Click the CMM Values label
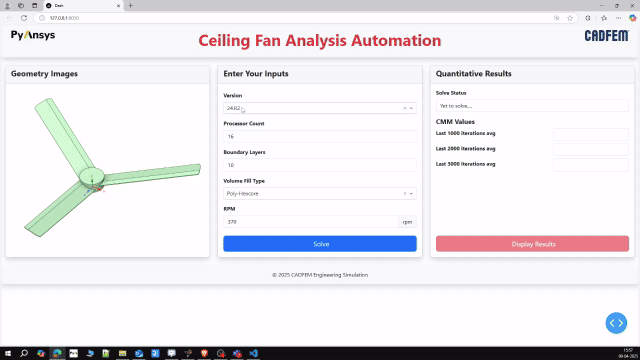This screenshot has height=360, width=640. (x=455, y=122)
